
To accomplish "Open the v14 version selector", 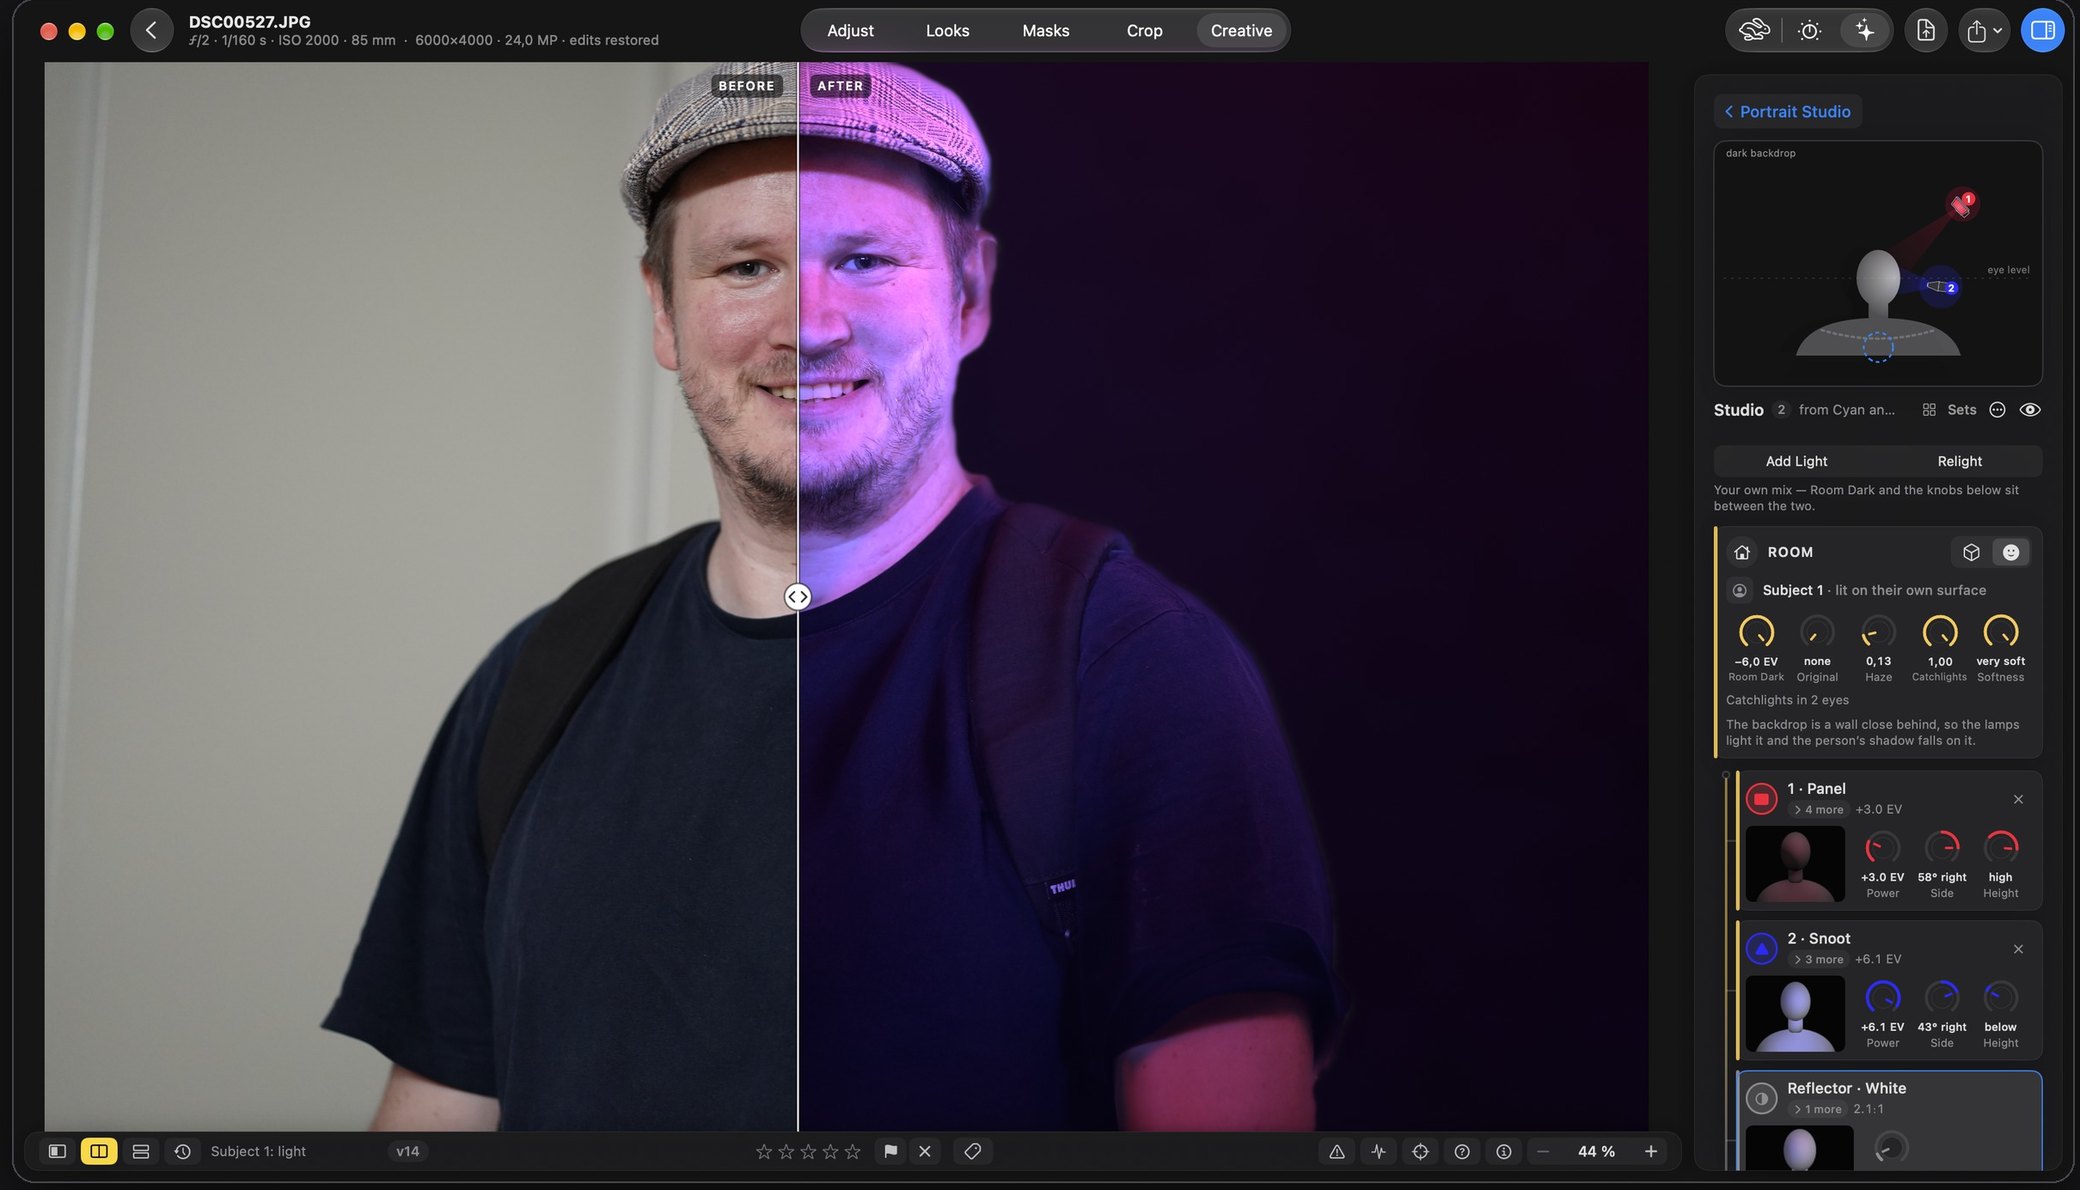I will tap(407, 1152).
